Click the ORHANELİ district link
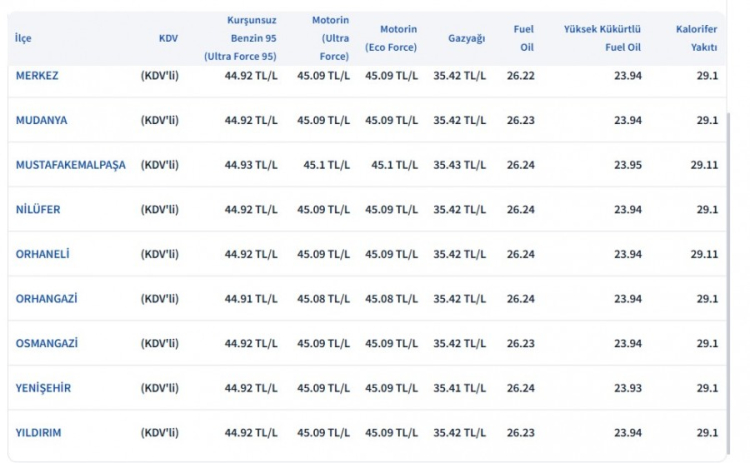The height and width of the screenshot is (463, 750). pyautogui.click(x=43, y=255)
